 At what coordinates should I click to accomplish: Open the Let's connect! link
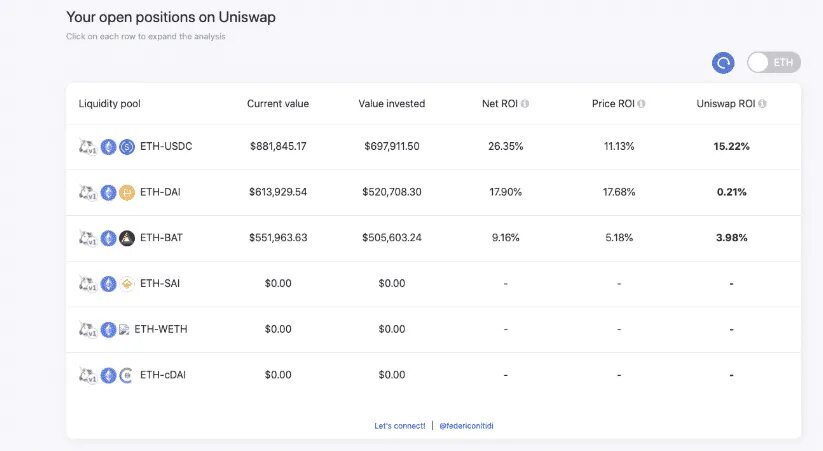pos(399,426)
